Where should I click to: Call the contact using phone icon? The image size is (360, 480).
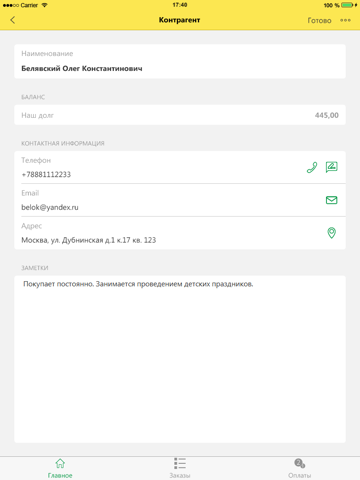click(312, 167)
